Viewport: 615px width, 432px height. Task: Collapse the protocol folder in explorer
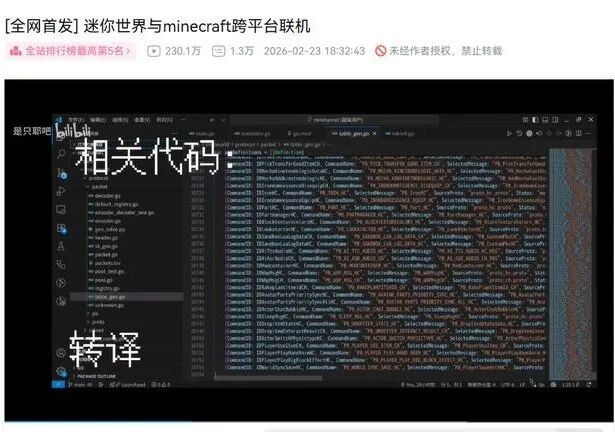(x=97, y=178)
